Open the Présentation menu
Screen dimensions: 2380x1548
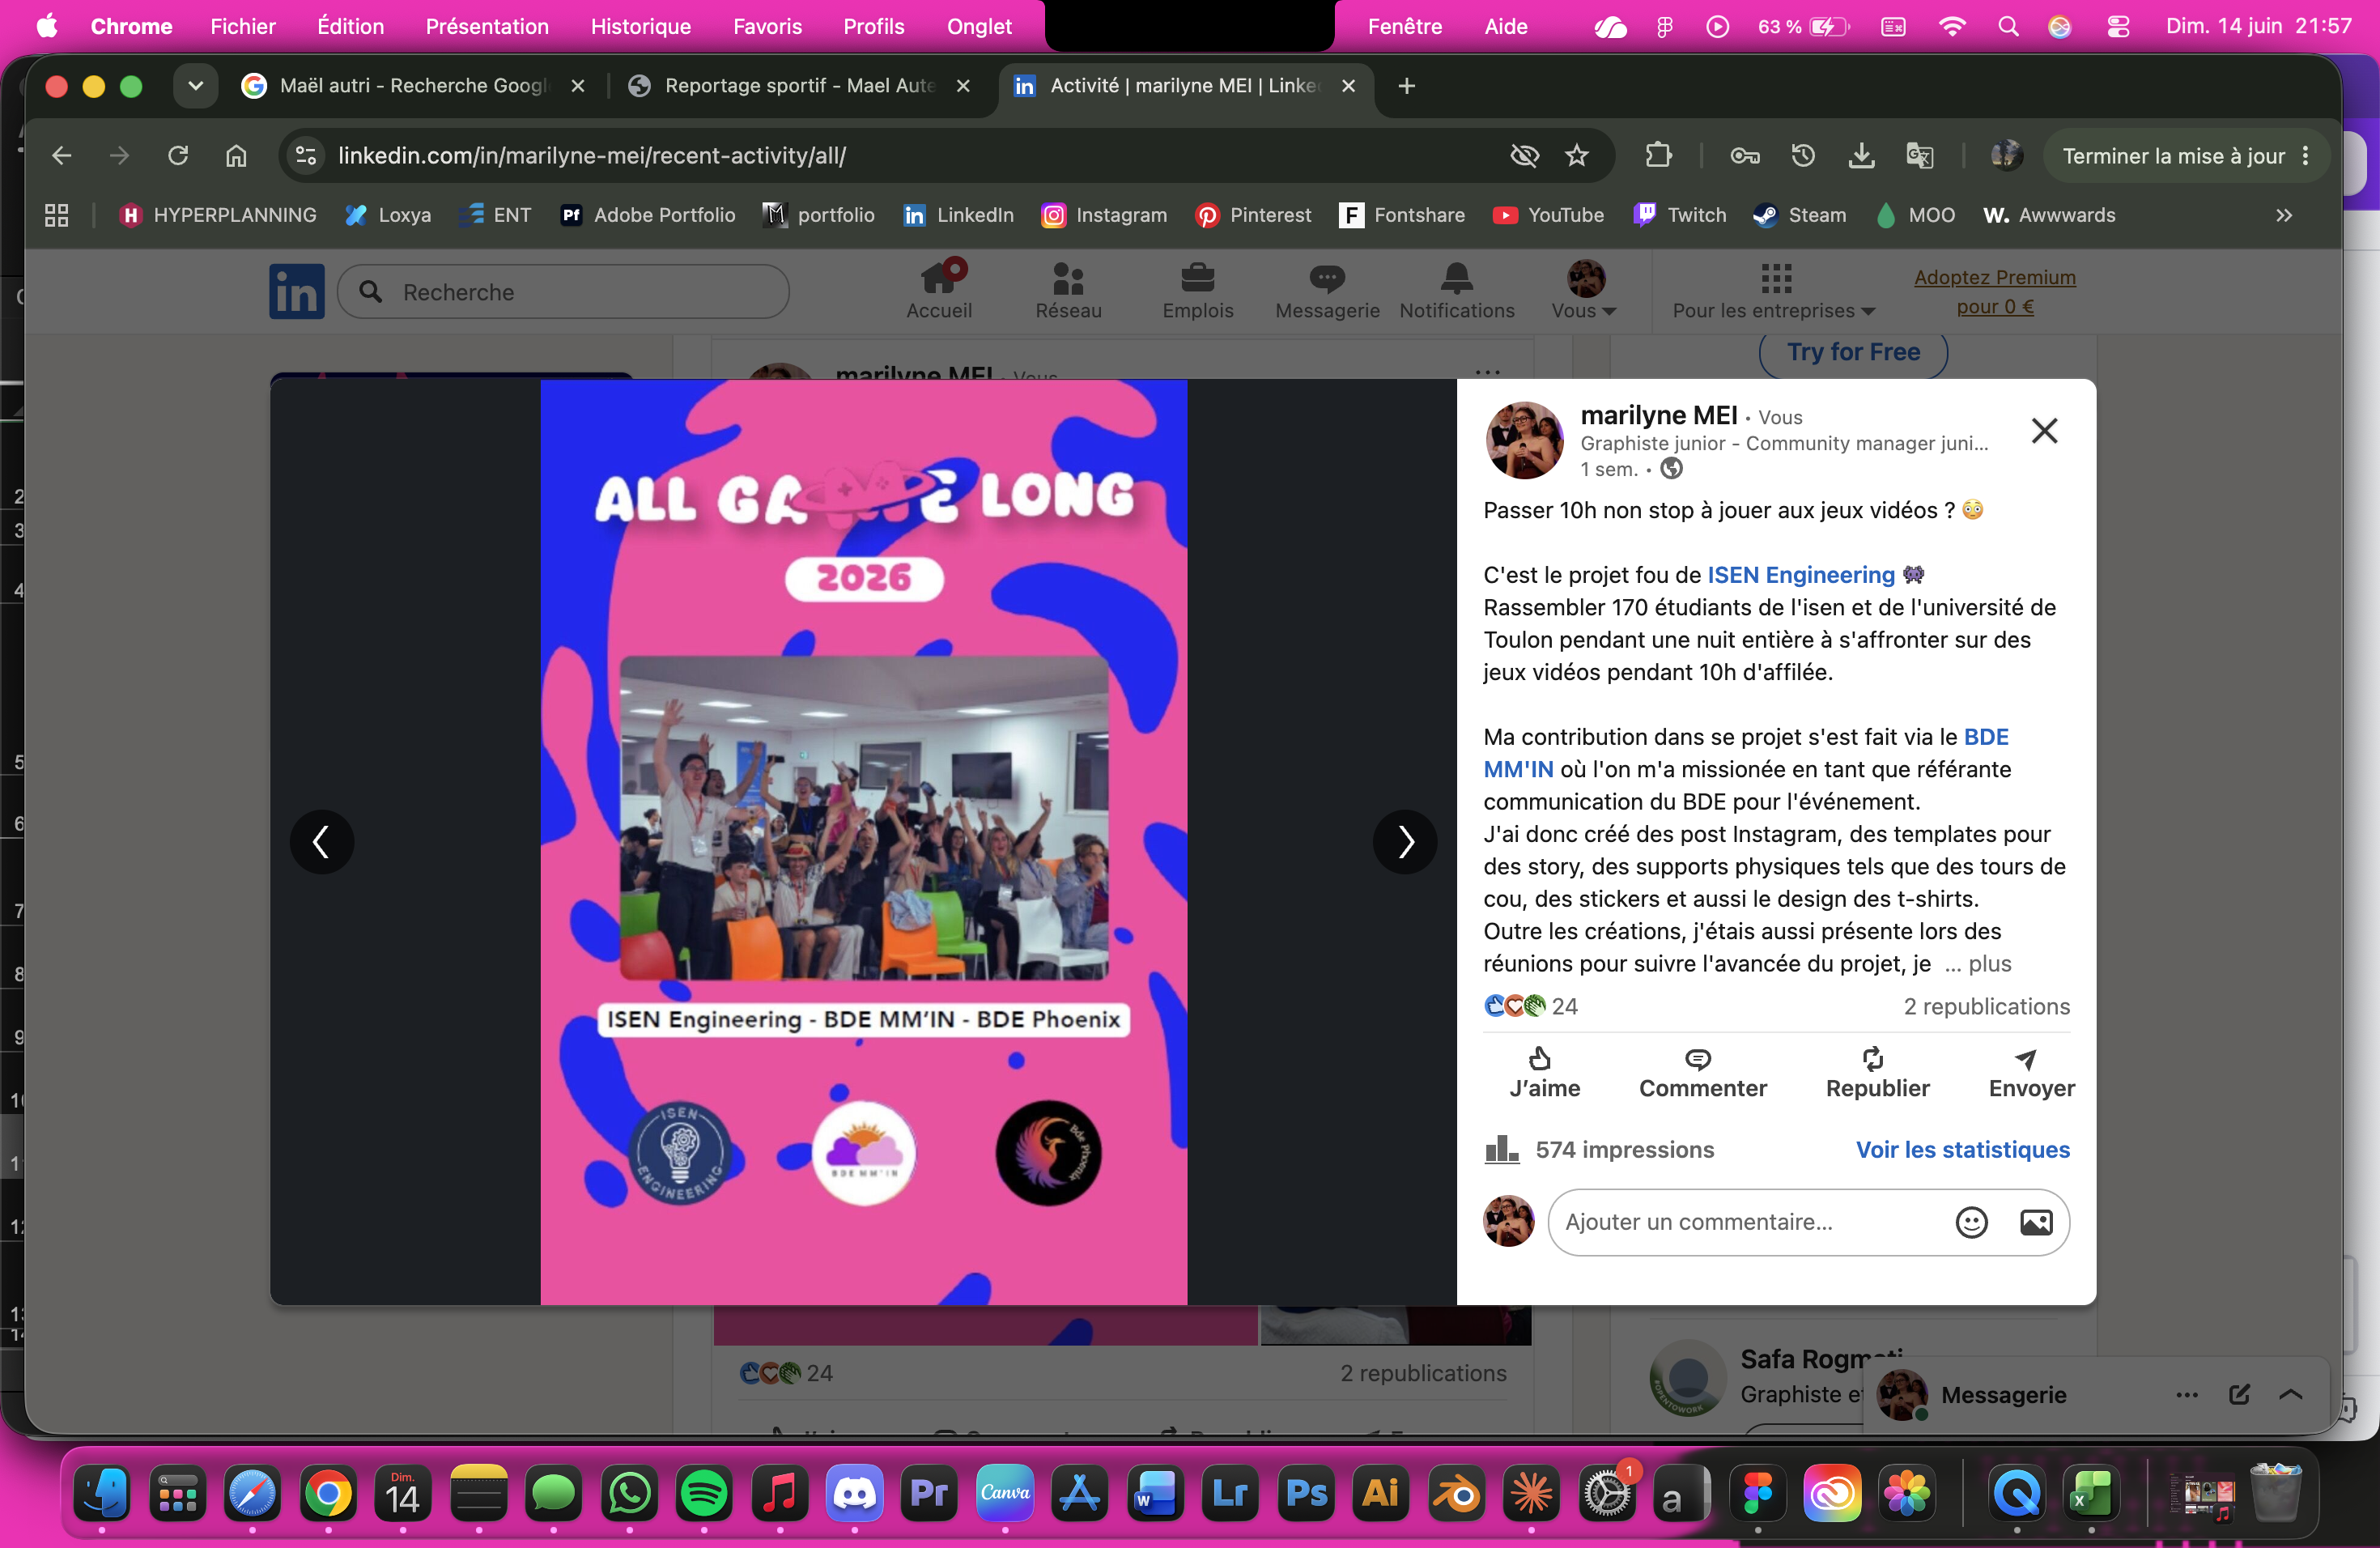tap(487, 27)
